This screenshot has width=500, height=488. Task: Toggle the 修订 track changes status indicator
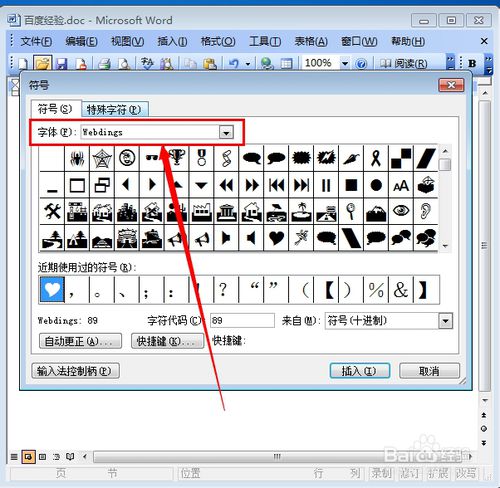tap(410, 473)
